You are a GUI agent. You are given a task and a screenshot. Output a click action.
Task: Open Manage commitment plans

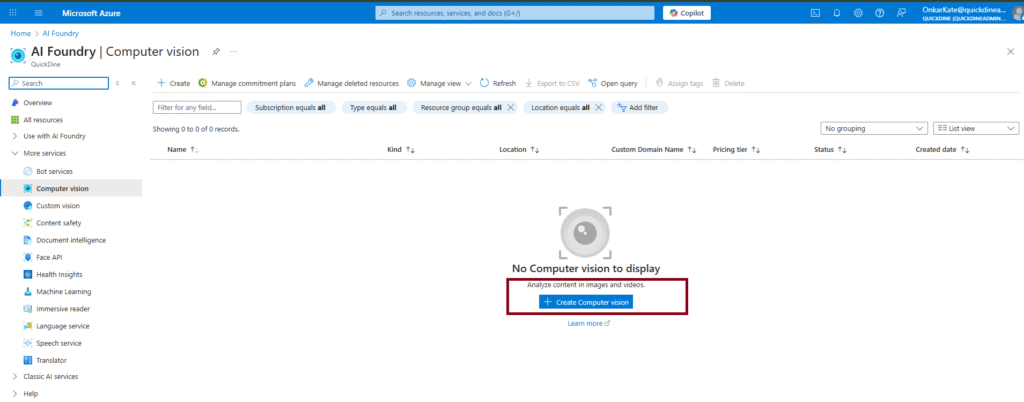click(247, 84)
